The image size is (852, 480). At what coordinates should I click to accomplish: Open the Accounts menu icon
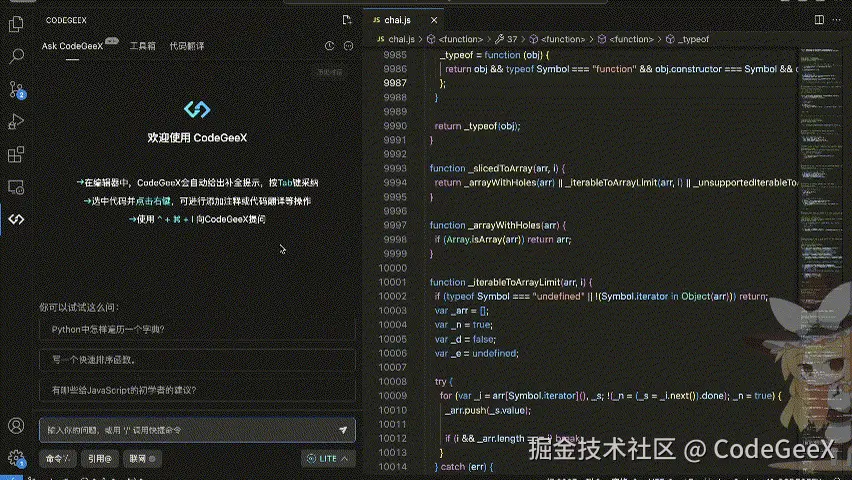[x=16, y=426]
